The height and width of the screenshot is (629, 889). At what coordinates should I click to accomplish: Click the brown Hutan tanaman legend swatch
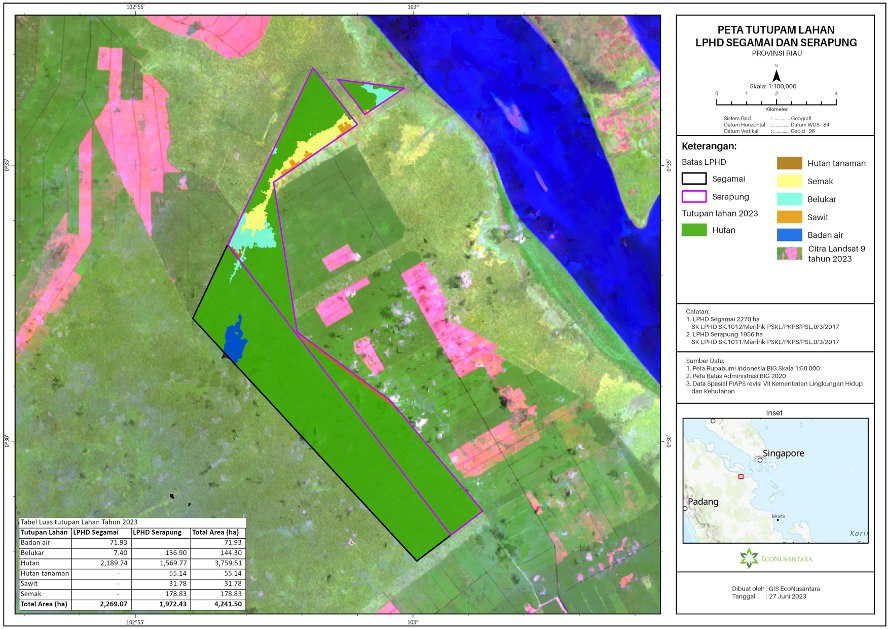click(789, 163)
